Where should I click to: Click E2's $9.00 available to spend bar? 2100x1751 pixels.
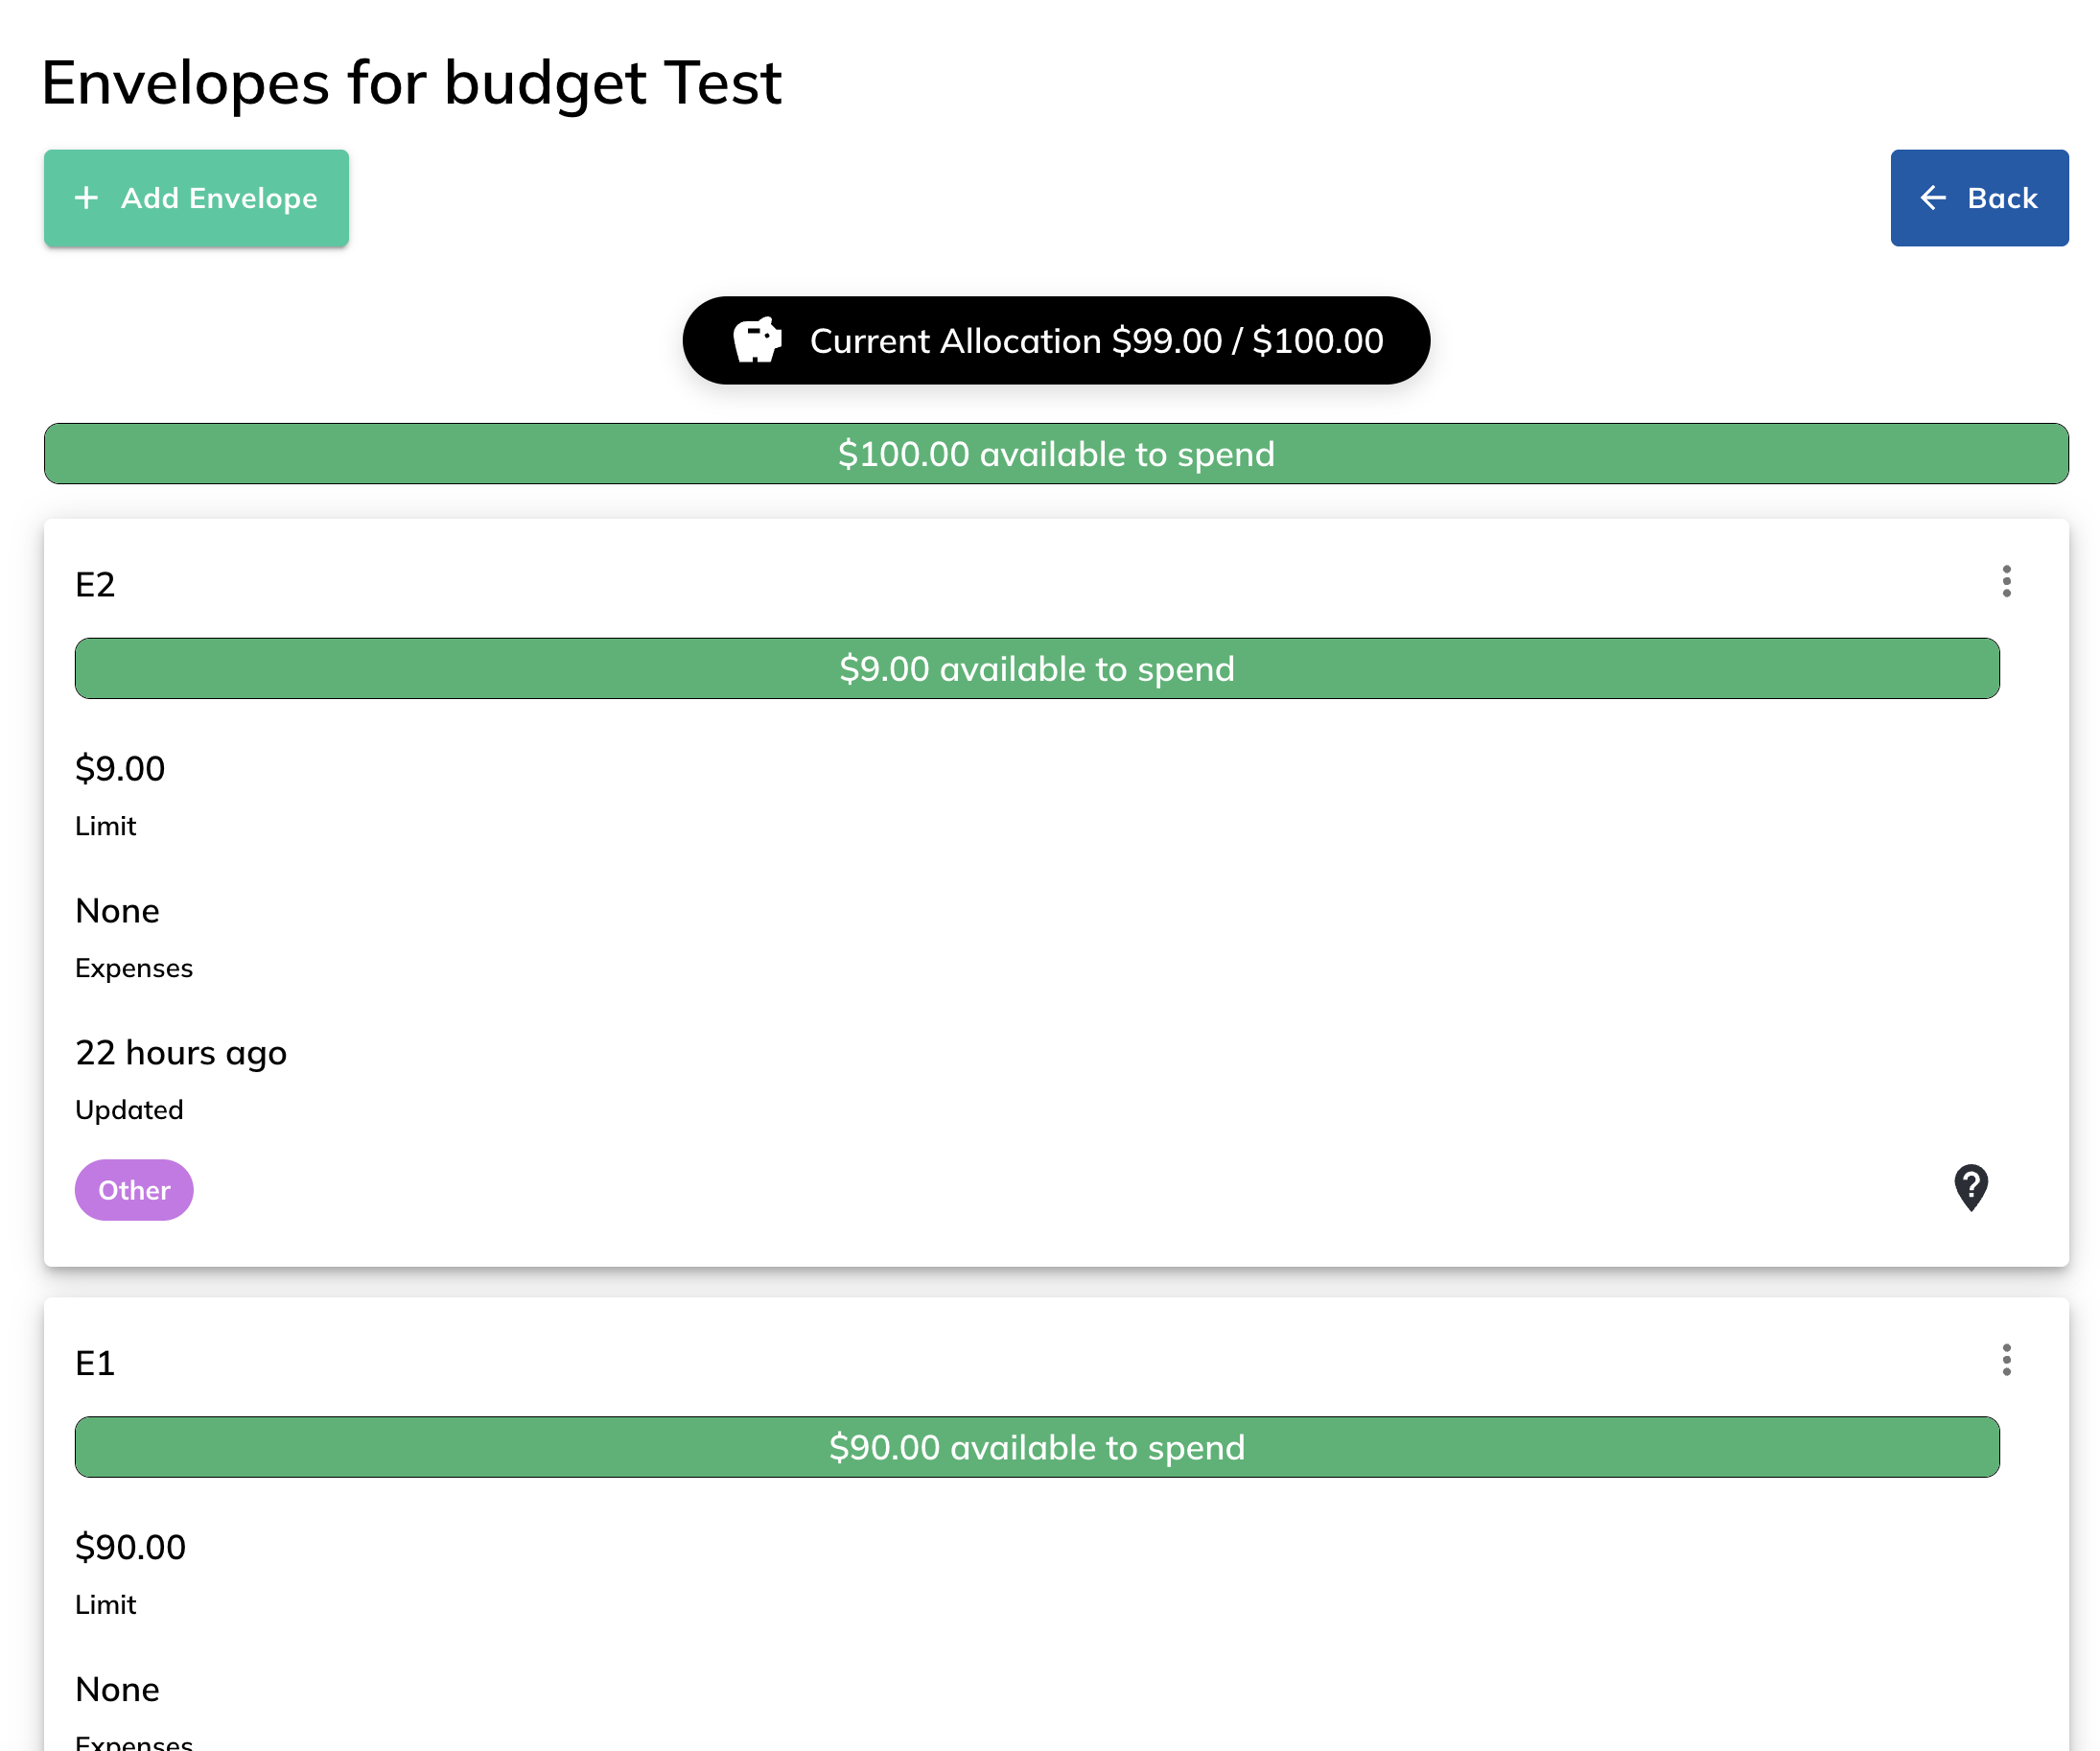point(1036,669)
